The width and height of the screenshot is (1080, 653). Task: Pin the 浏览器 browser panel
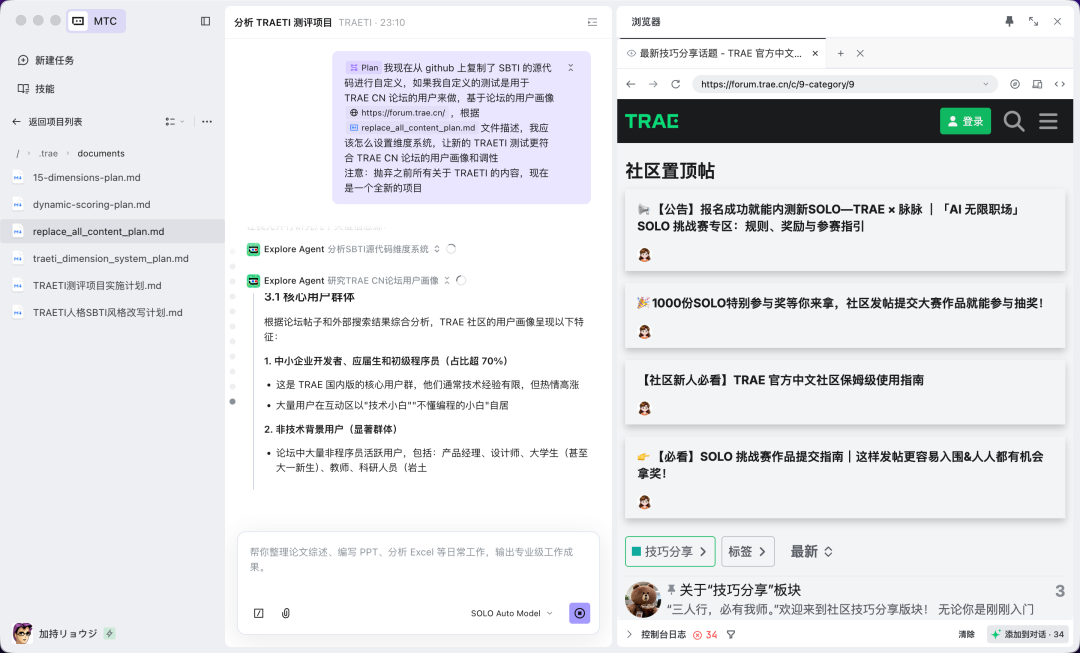click(x=1010, y=21)
